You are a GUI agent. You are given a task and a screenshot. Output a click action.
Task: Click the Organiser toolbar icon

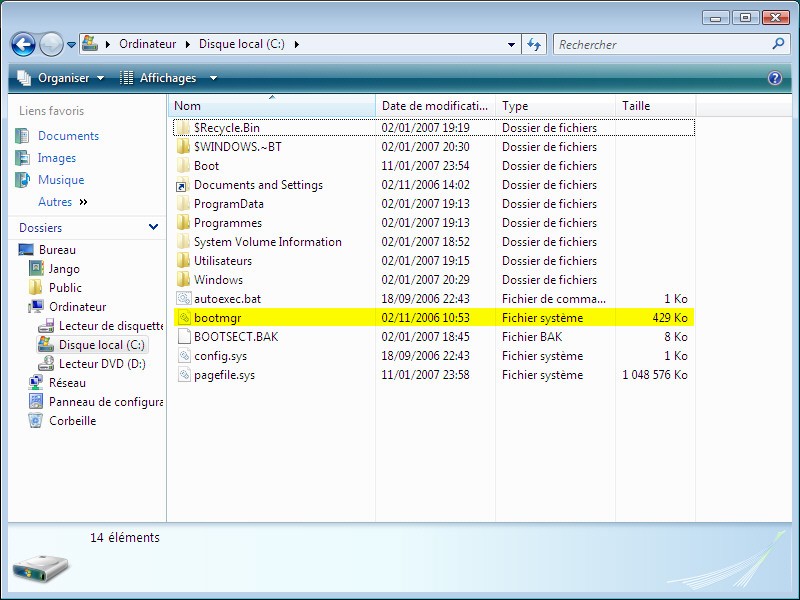(x=24, y=78)
